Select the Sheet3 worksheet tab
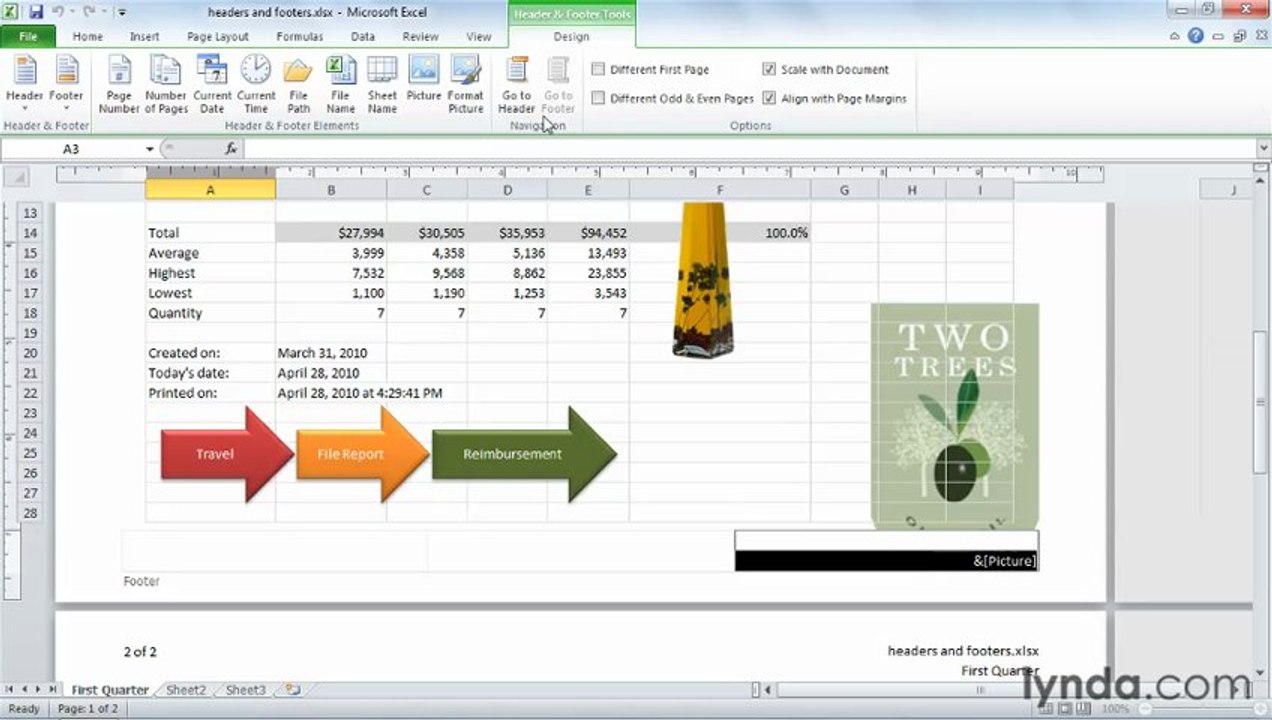 [246, 690]
